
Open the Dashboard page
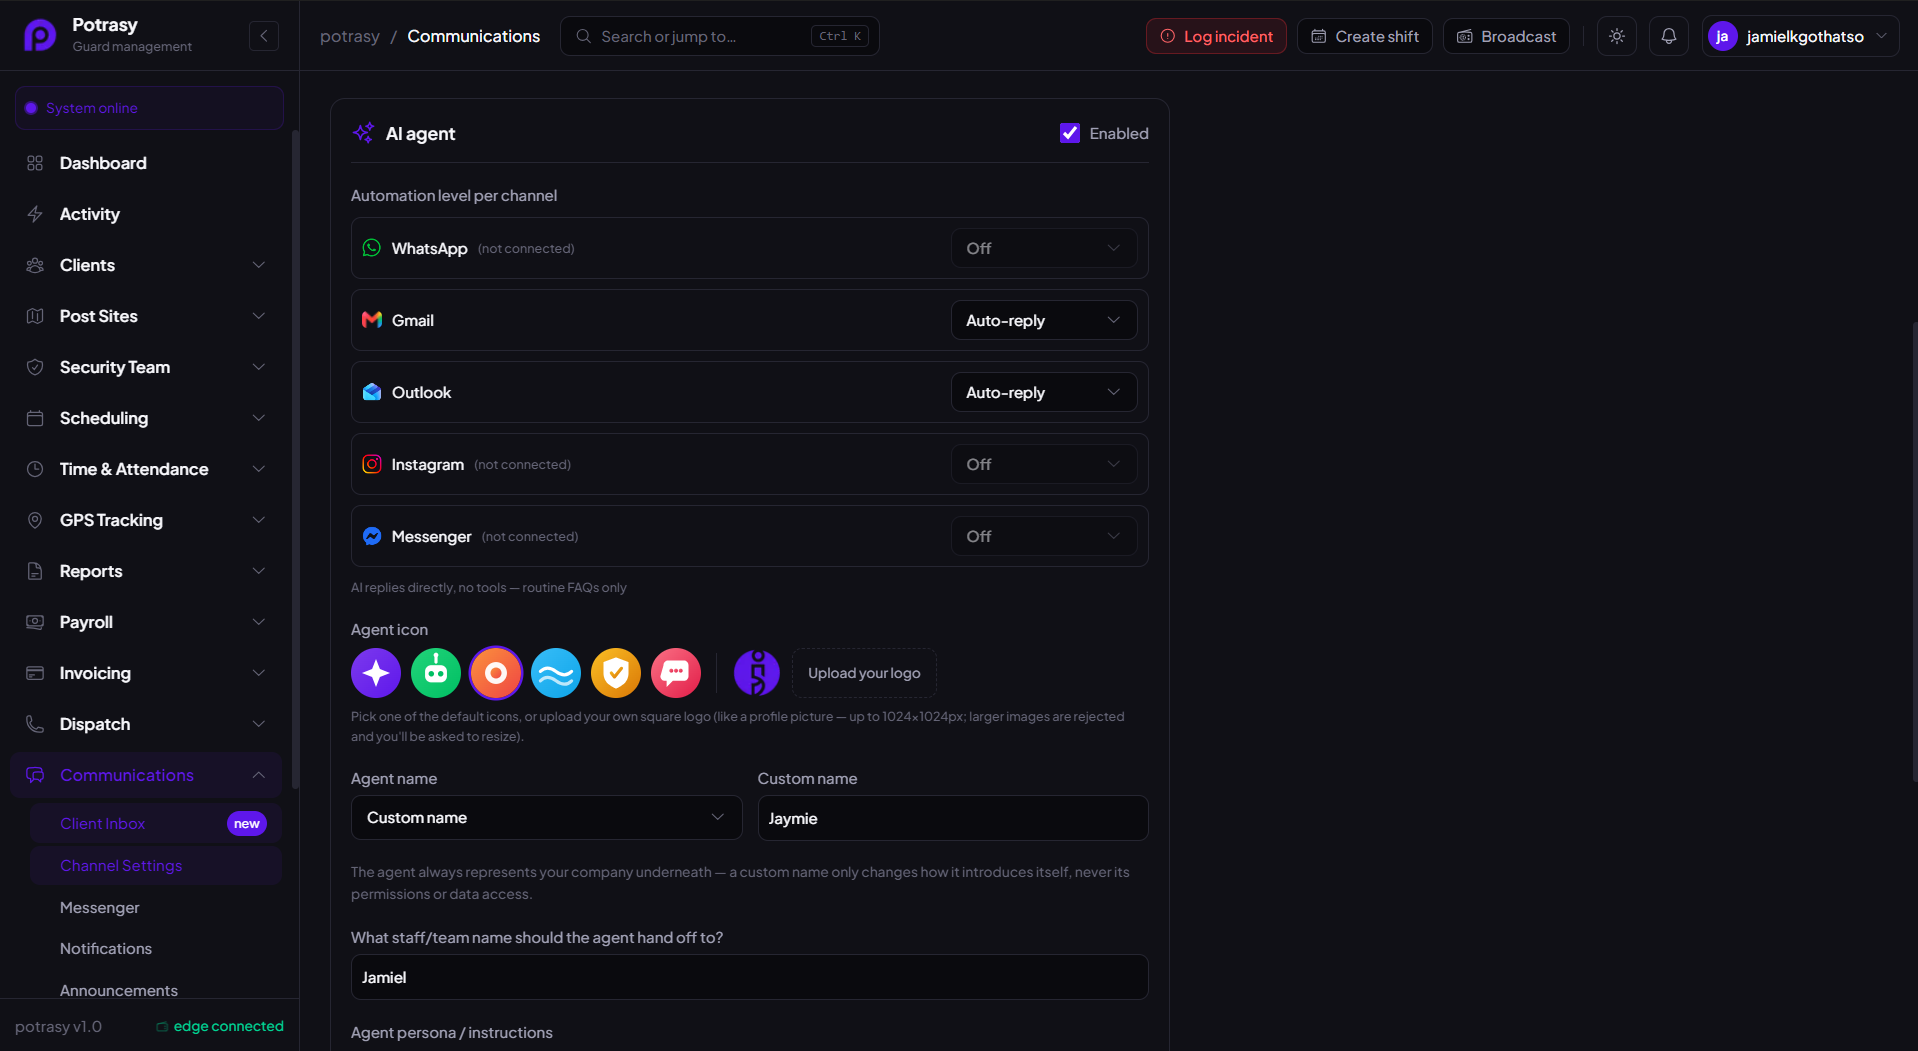click(x=148, y=163)
